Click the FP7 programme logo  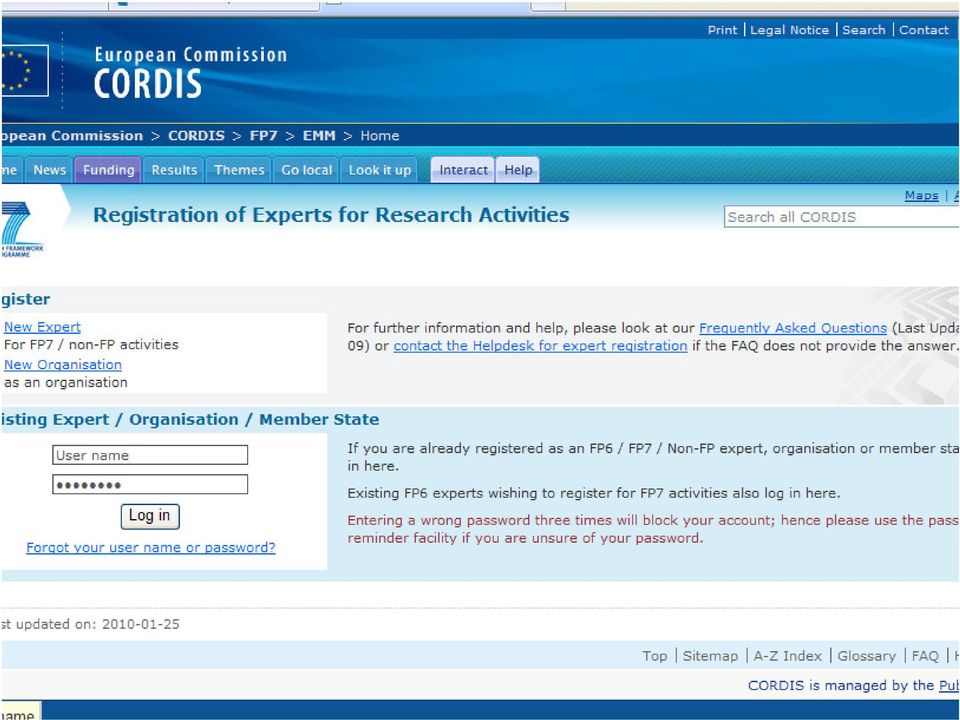pyautogui.click(x=22, y=229)
